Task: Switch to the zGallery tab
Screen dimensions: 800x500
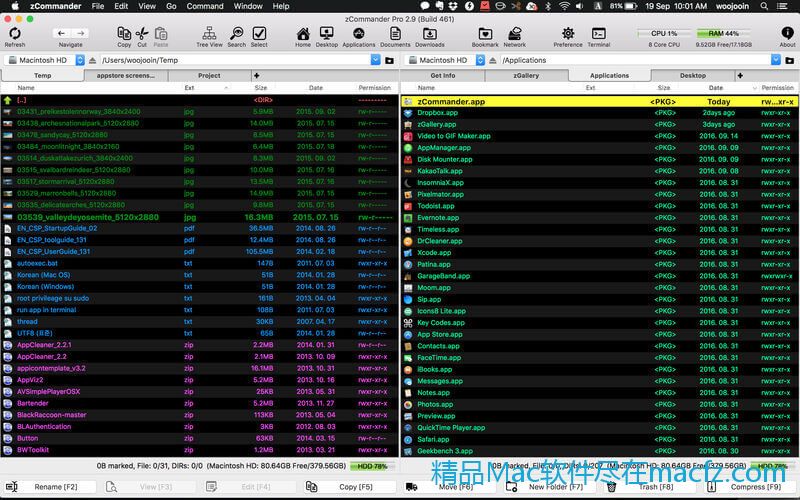Action: [x=526, y=76]
